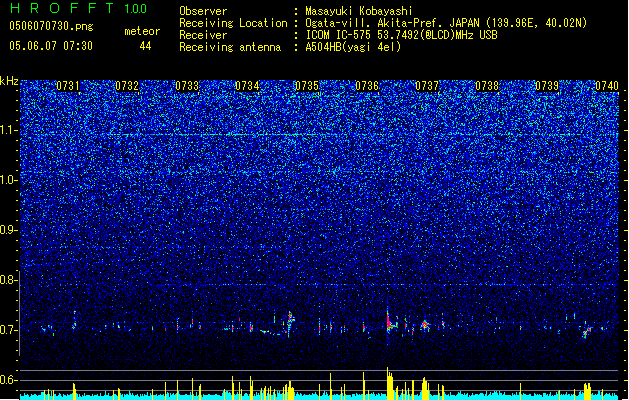Click the 'meteor' label
629x400 pixels.
point(142,32)
